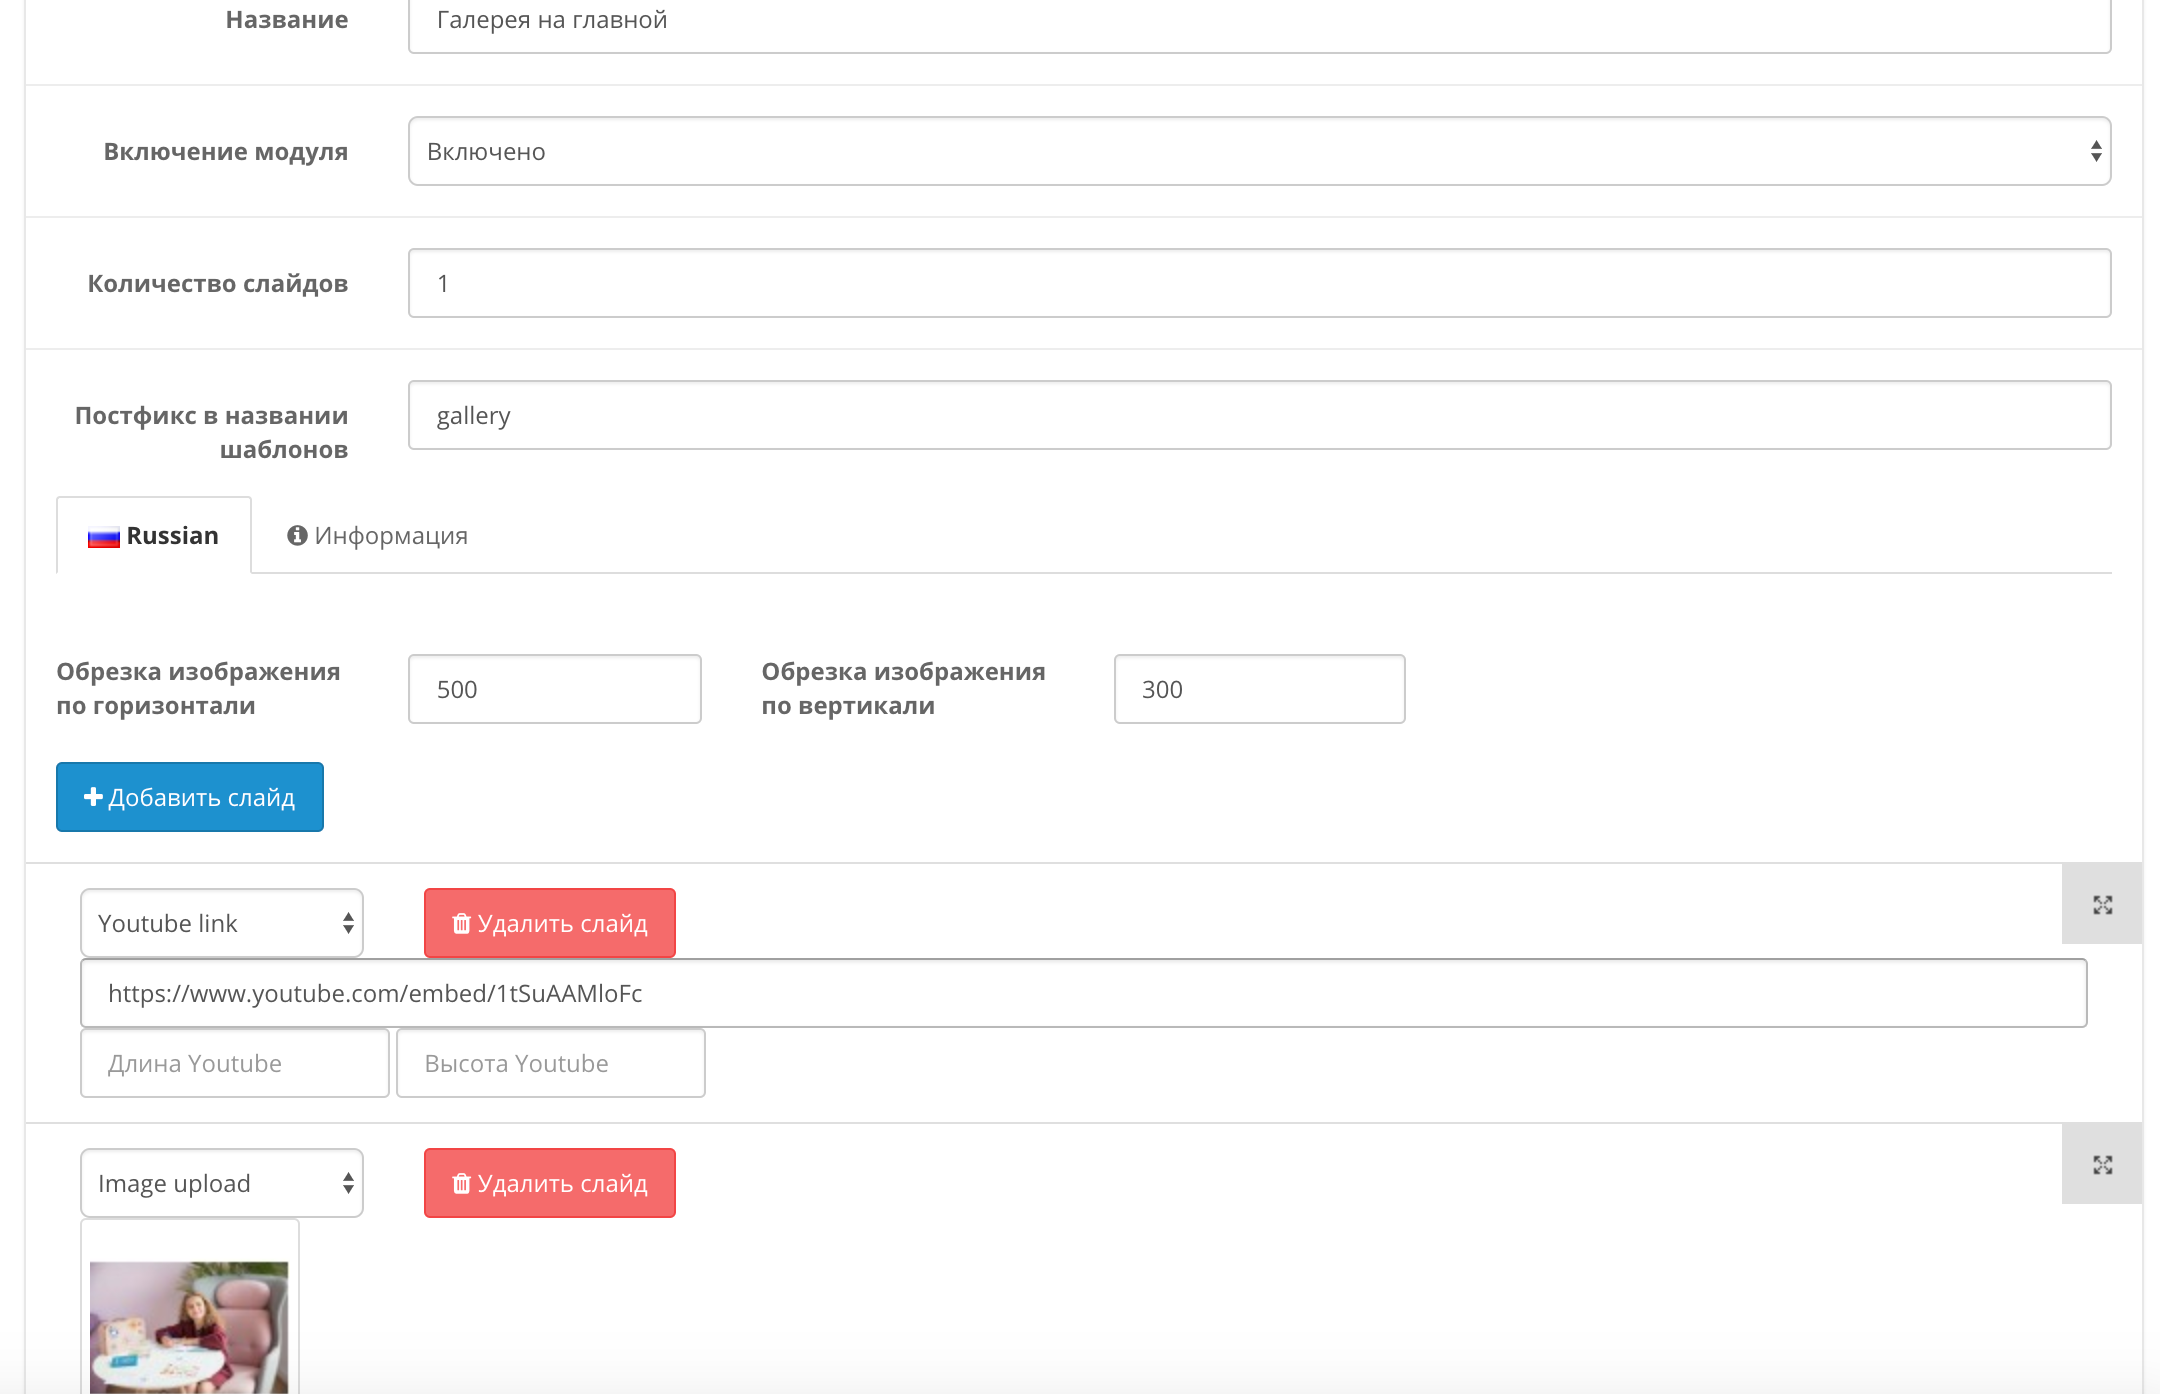2160x1394 pixels.
Task: Click the Длина Youtube input
Action: (234, 1063)
